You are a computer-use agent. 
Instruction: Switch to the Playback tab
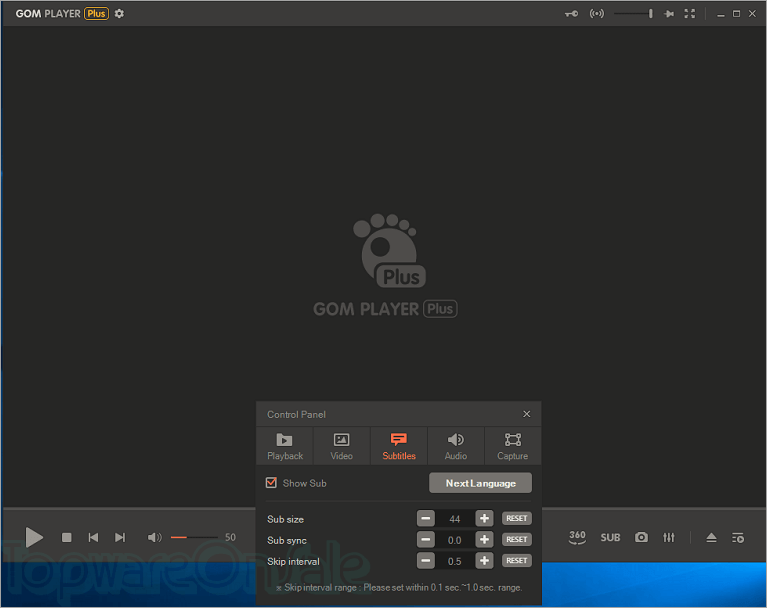285,446
